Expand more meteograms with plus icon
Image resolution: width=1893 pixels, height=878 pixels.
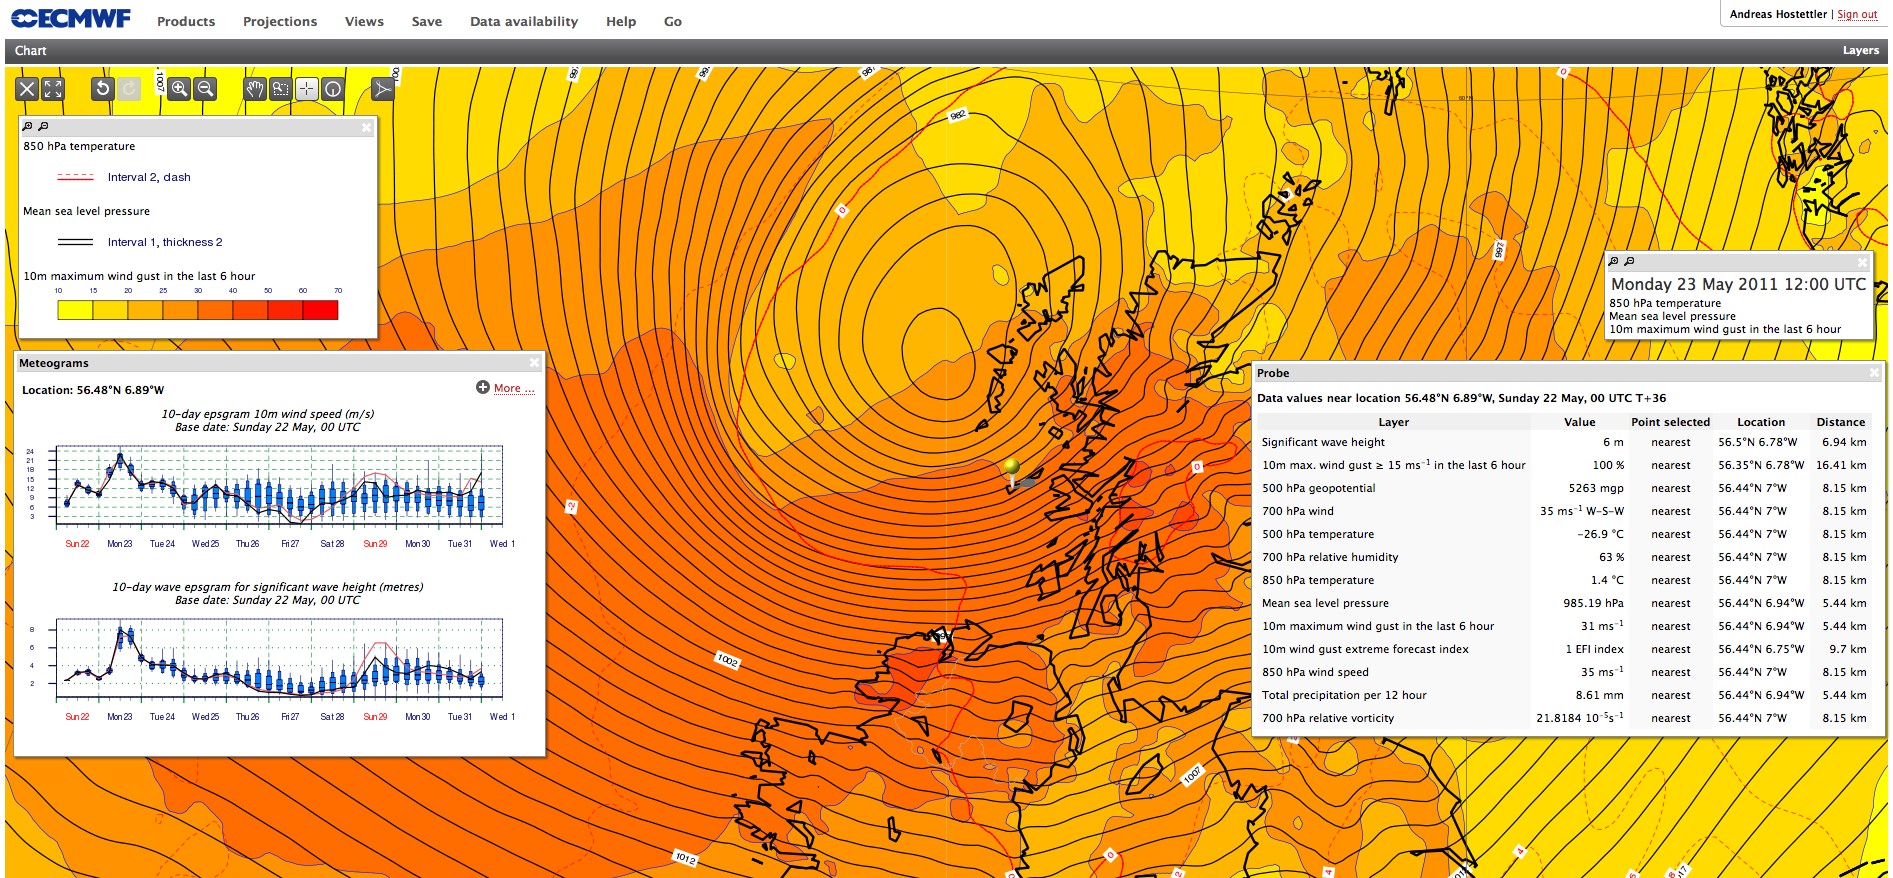click(x=483, y=388)
